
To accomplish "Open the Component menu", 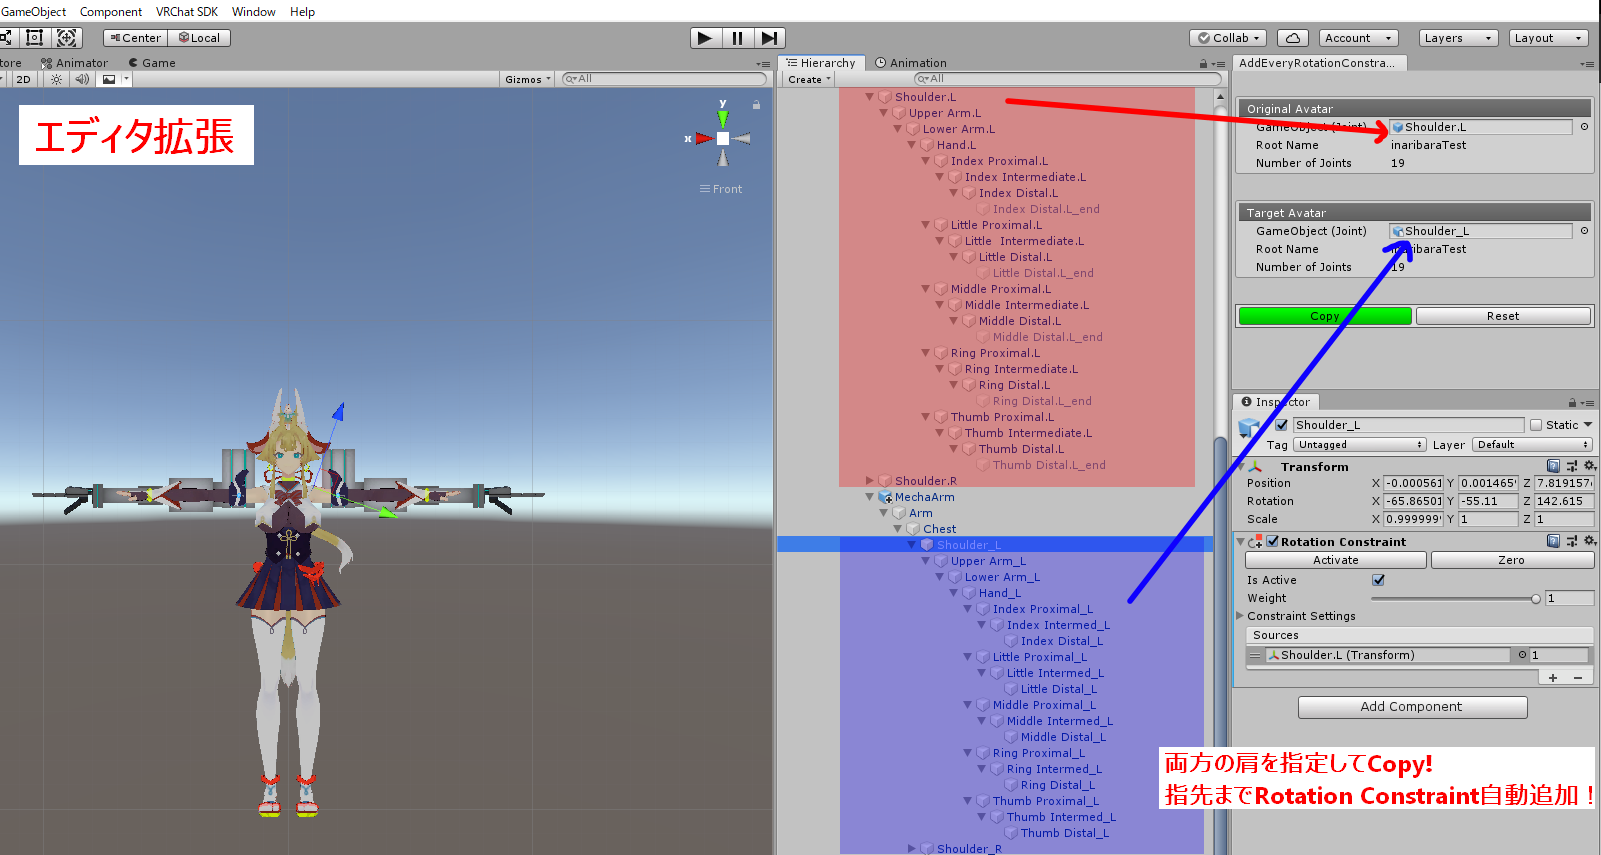I will pos(111,12).
